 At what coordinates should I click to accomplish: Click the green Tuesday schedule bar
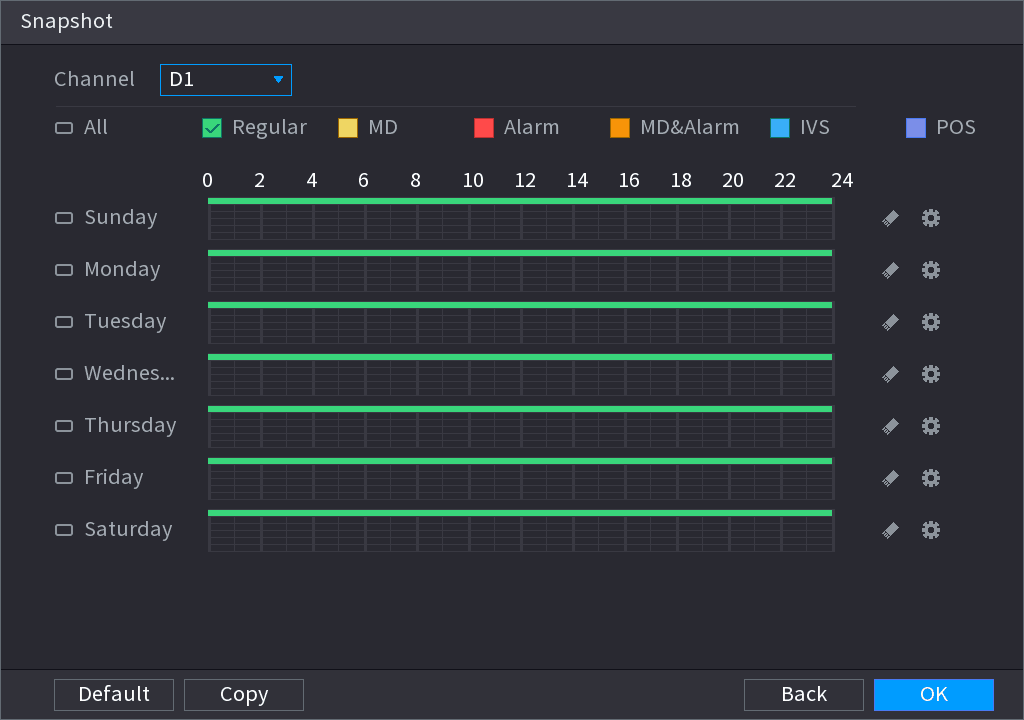[520, 305]
